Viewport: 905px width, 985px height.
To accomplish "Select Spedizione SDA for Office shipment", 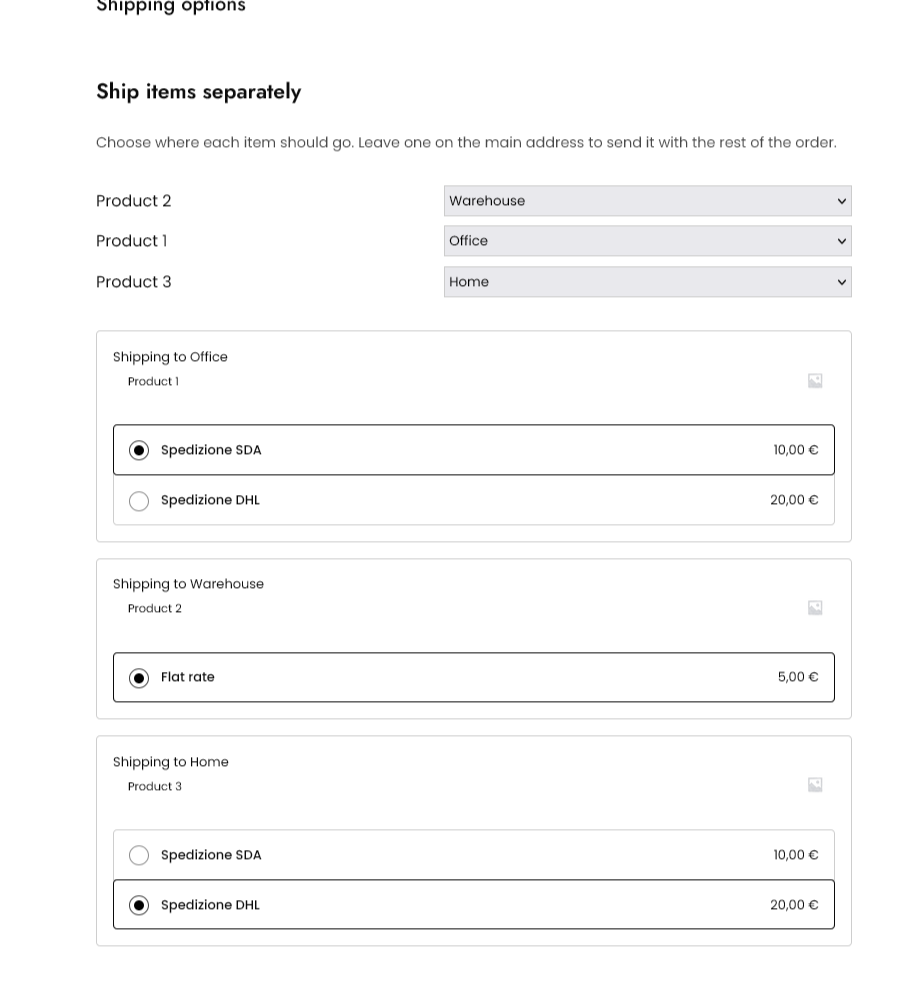I will [474, 450].
